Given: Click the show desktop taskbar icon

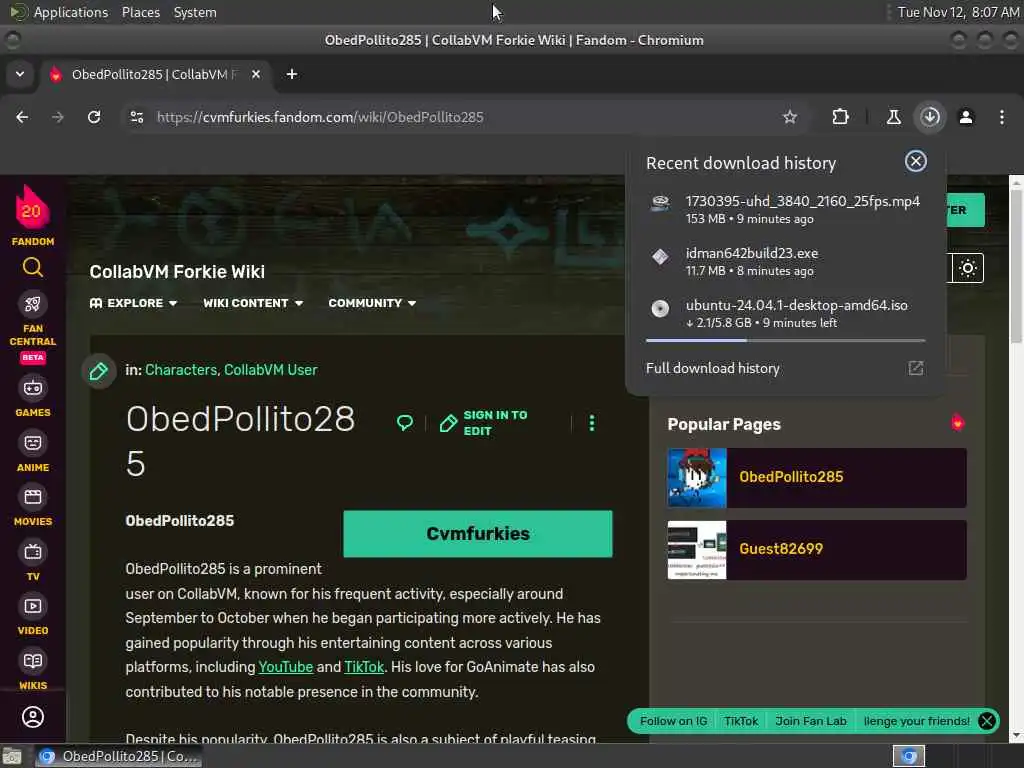Looking at the screenshot, I should [12, 756].
